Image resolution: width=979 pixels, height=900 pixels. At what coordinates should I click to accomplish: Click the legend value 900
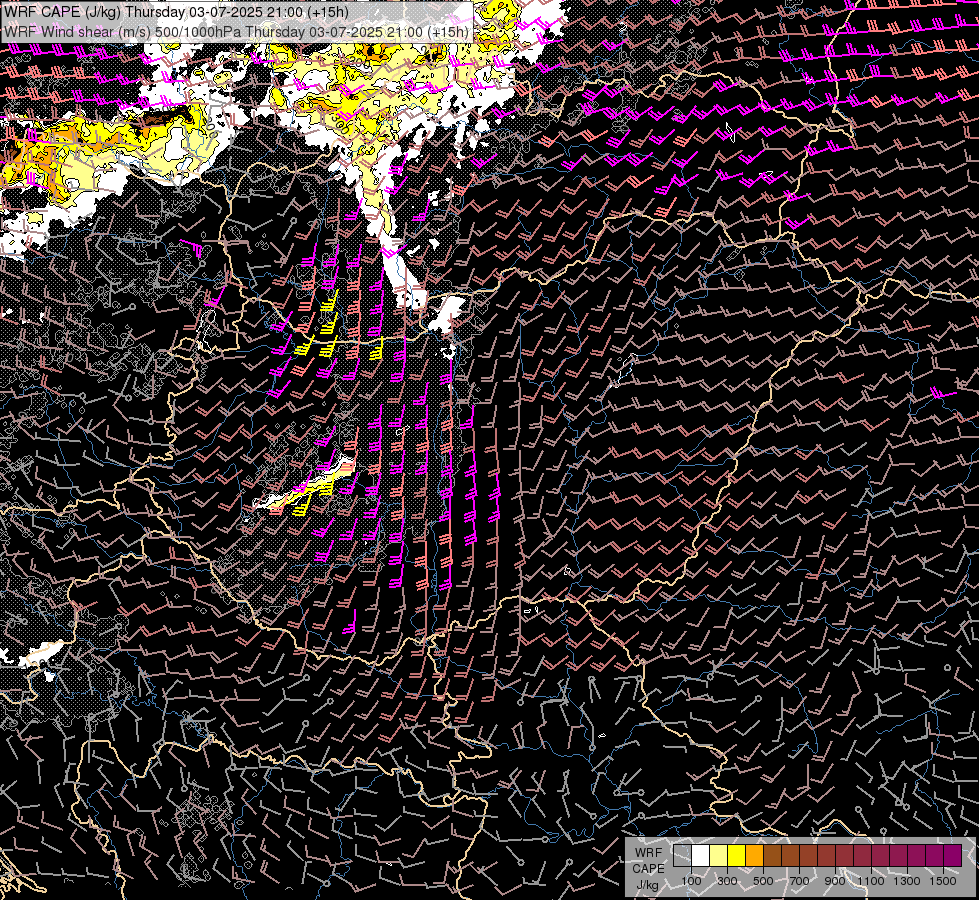[835, 881]
